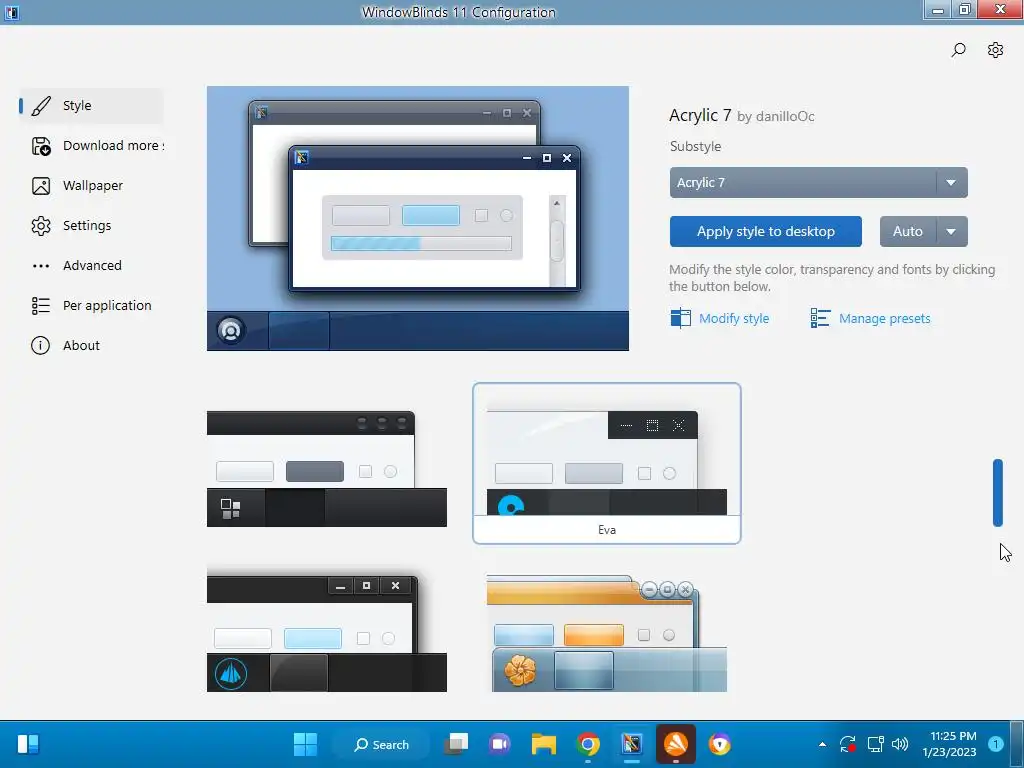Open the video chat app in taskbar
This screenshot has height=768, width=1024.
500,744
